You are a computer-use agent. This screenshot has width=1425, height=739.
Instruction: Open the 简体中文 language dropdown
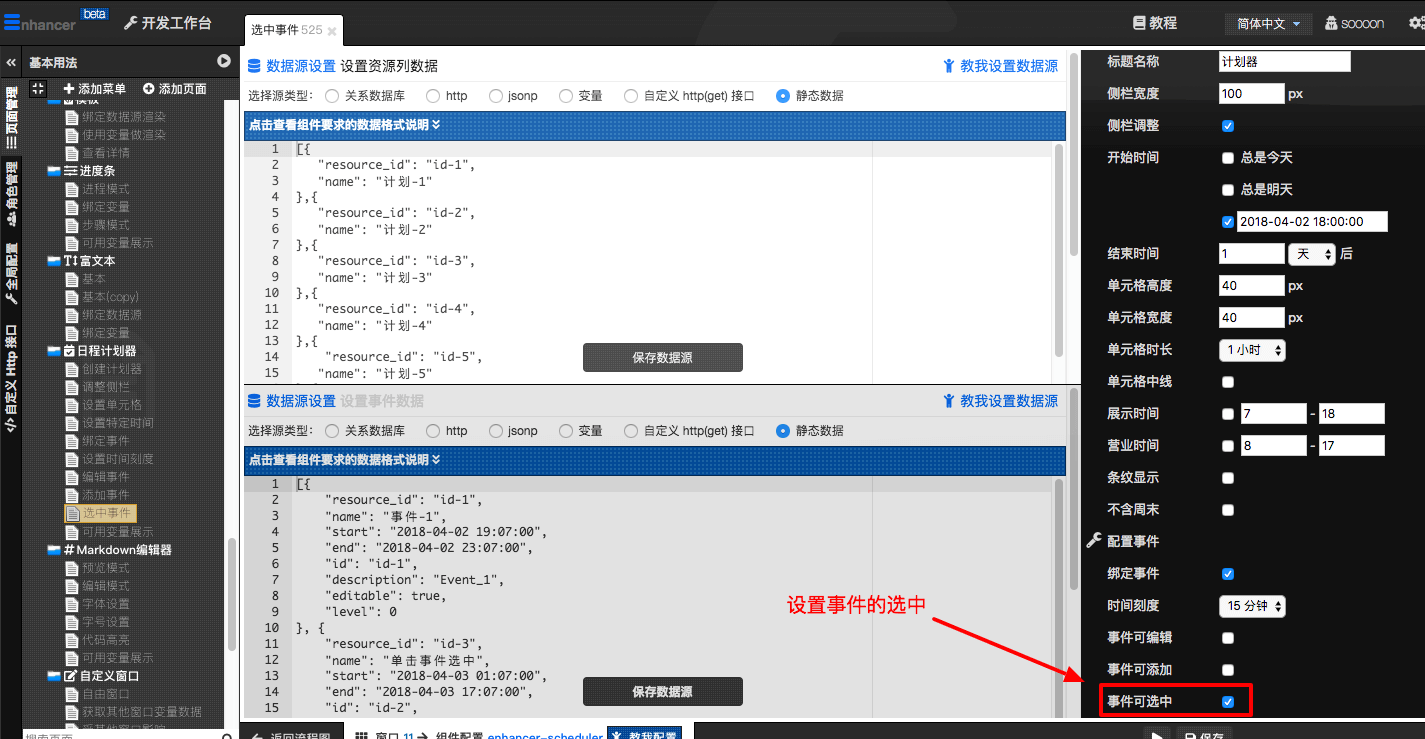point(1268,24)
